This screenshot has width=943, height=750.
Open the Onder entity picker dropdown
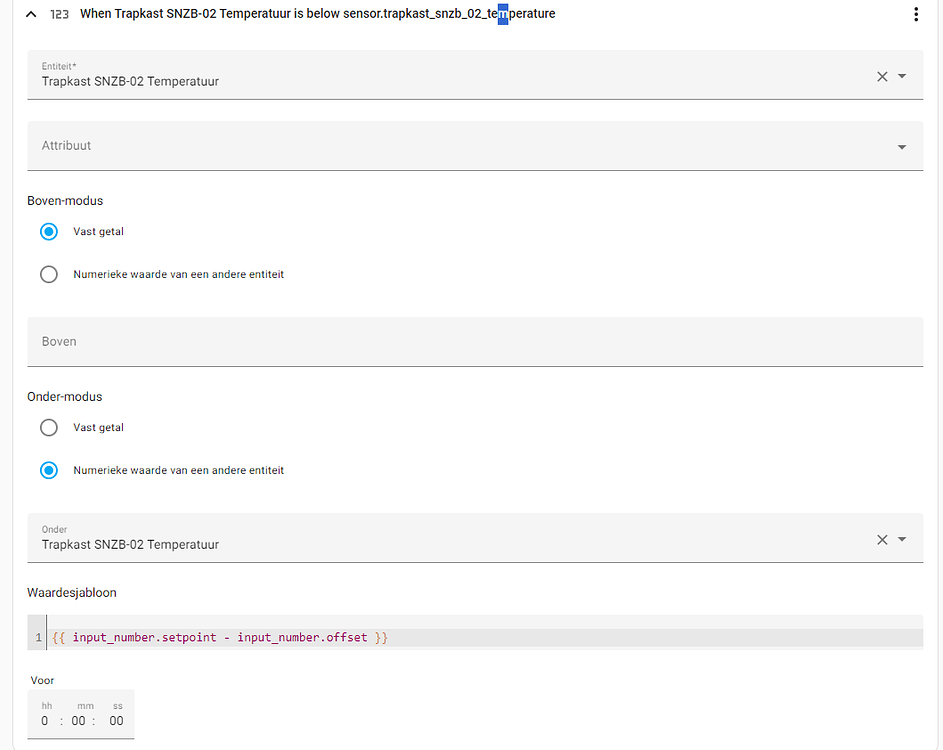(902, 538)
